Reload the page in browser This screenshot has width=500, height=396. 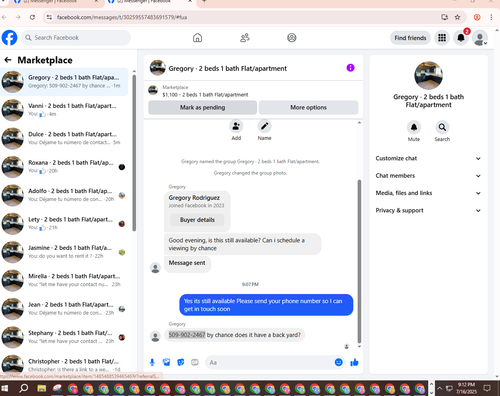[x=32, y=17]
